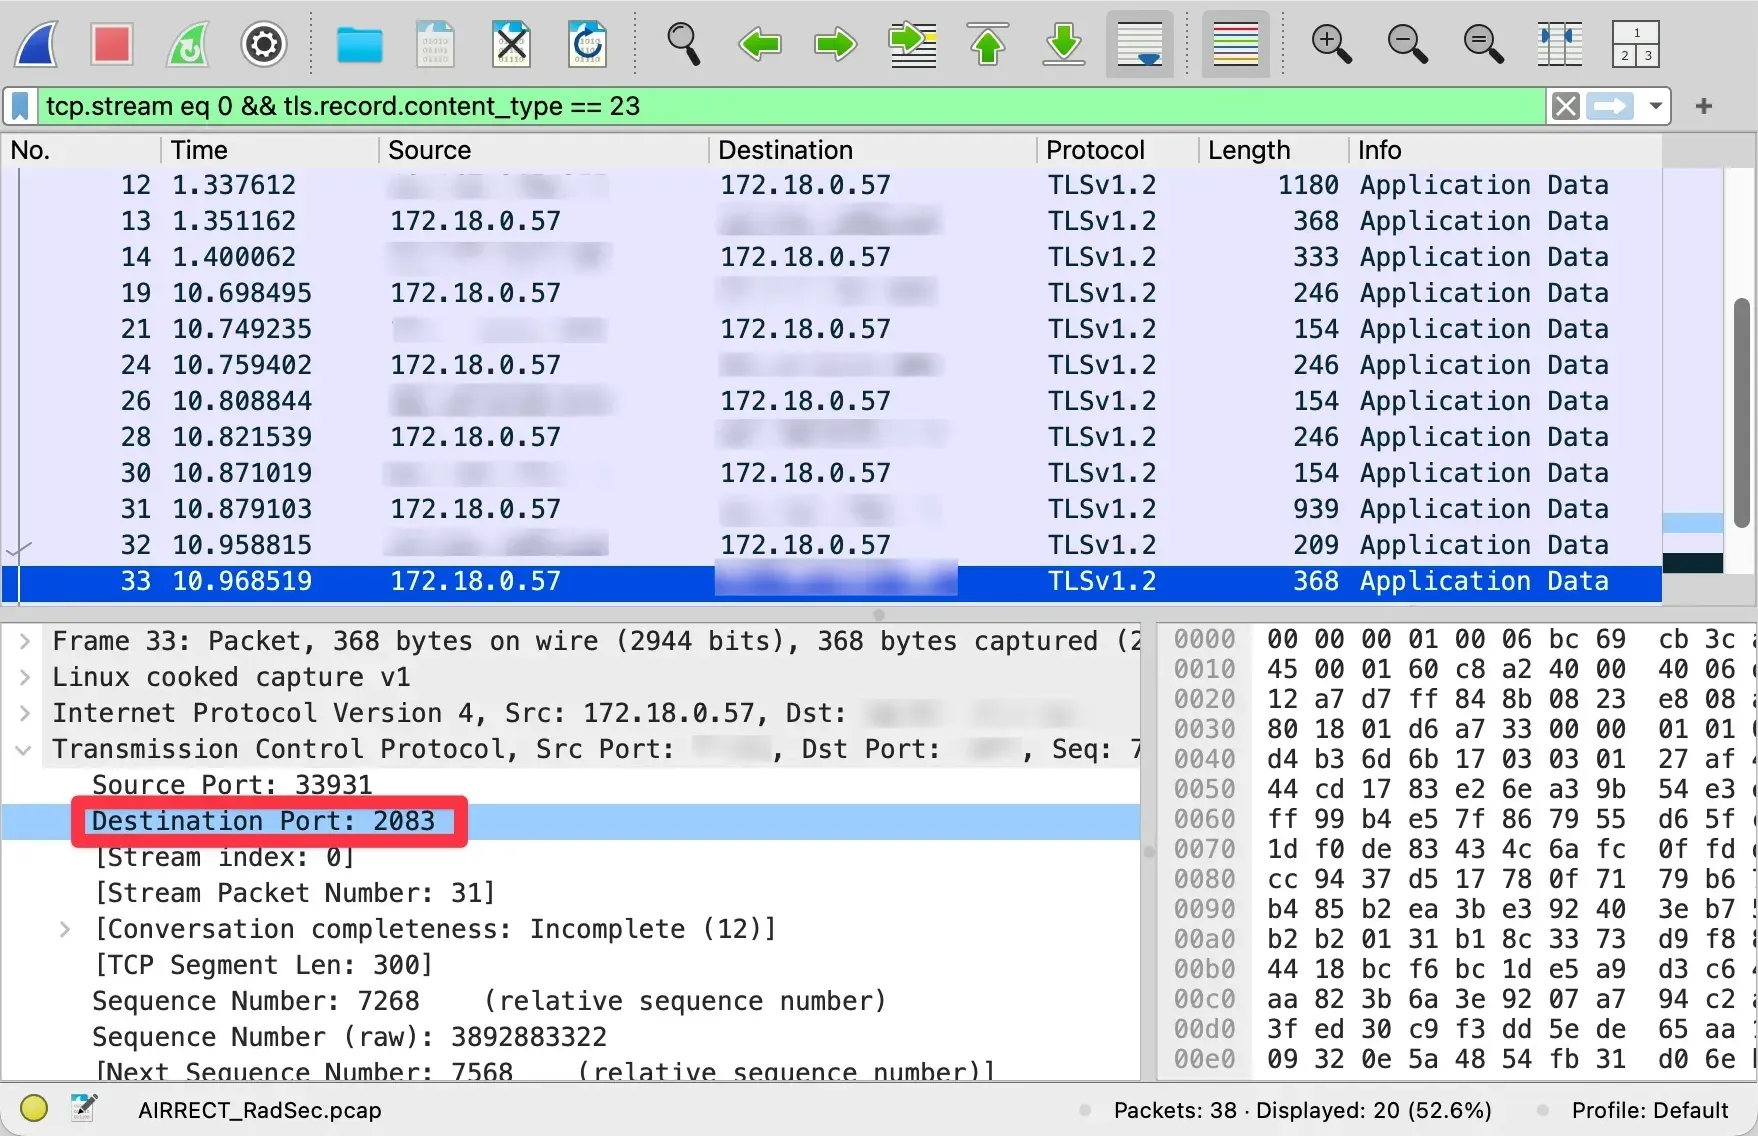Click Profile: Default in status bar

point(1650,1111)
